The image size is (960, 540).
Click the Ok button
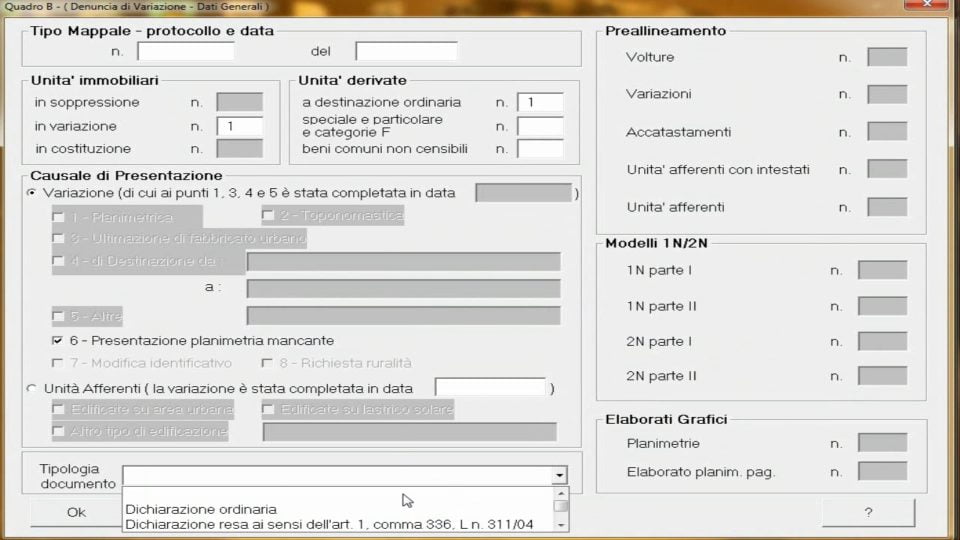pyautogui.click(x=77, y=512)
